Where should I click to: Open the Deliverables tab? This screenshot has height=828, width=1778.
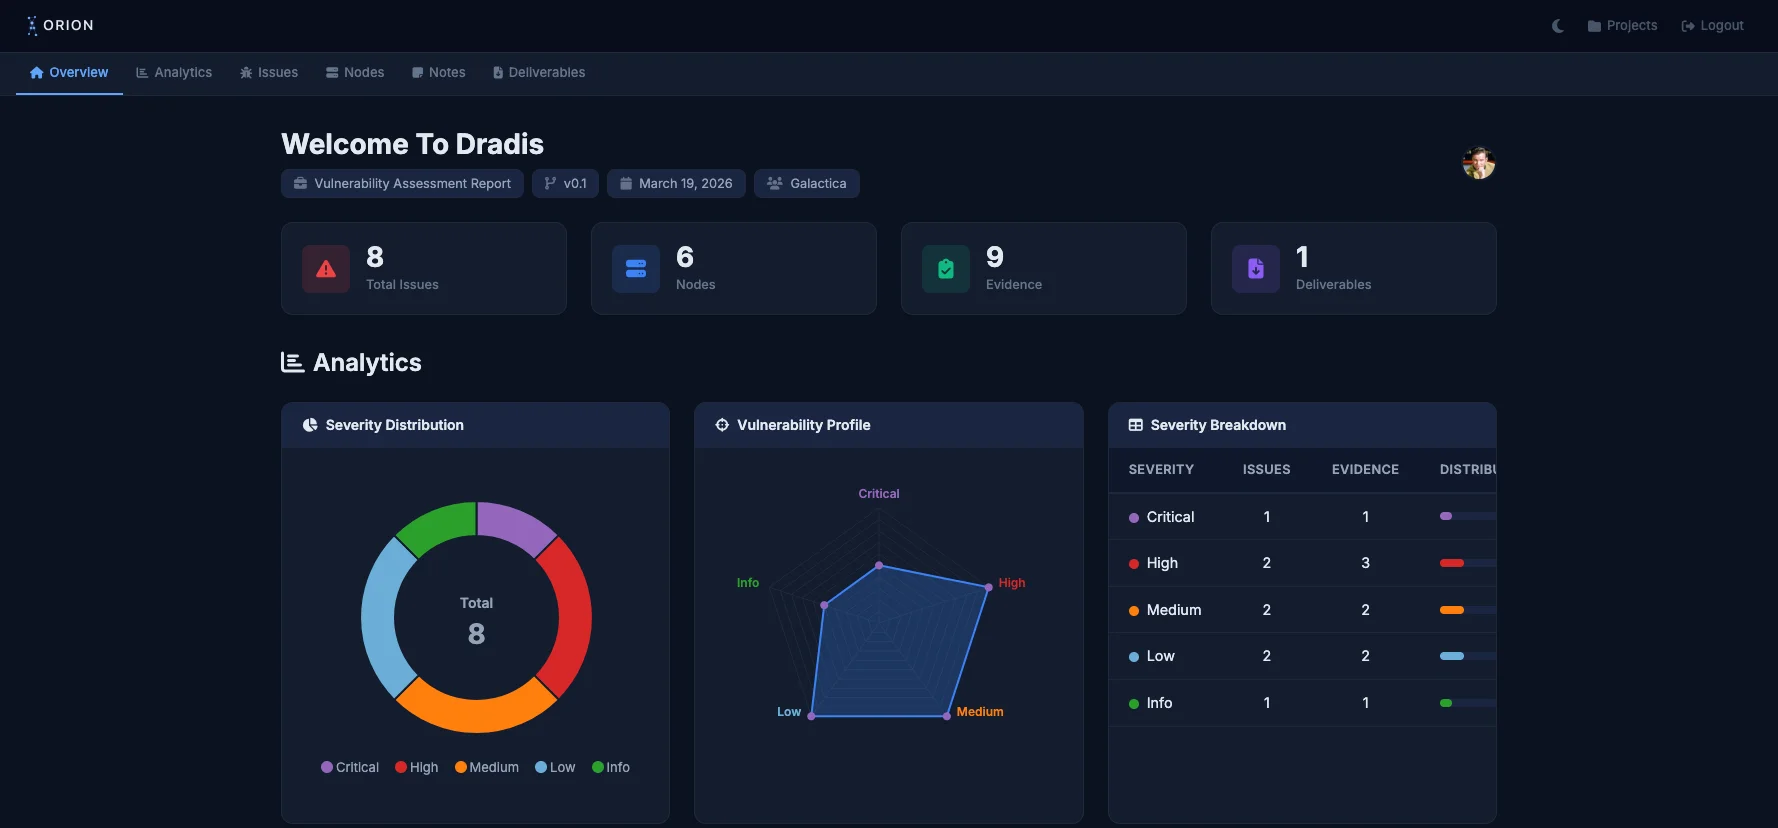(539, 73)
